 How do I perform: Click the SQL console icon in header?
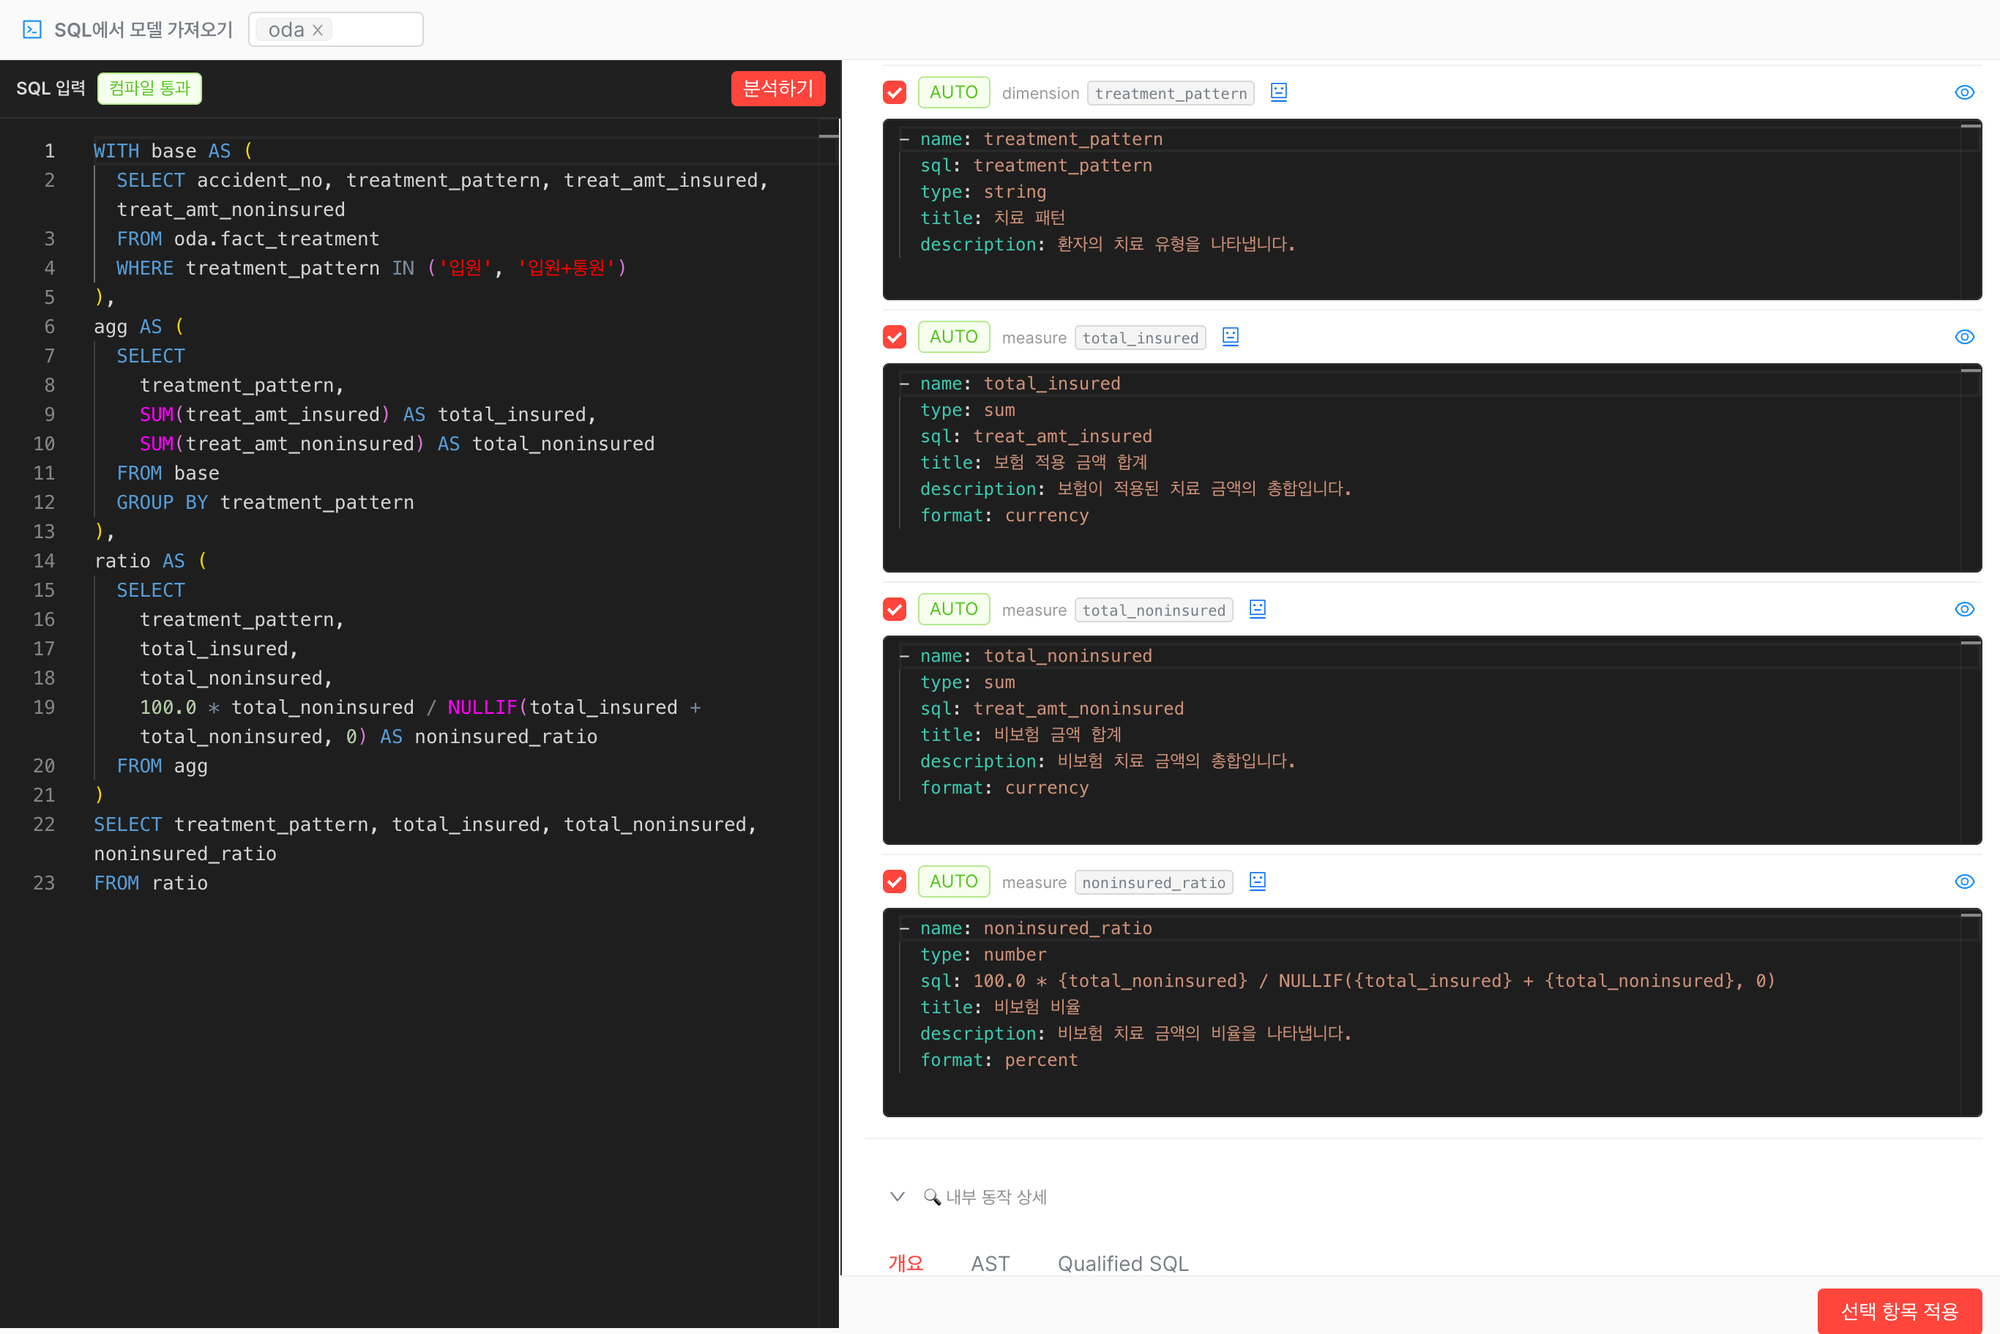point(32,30)
